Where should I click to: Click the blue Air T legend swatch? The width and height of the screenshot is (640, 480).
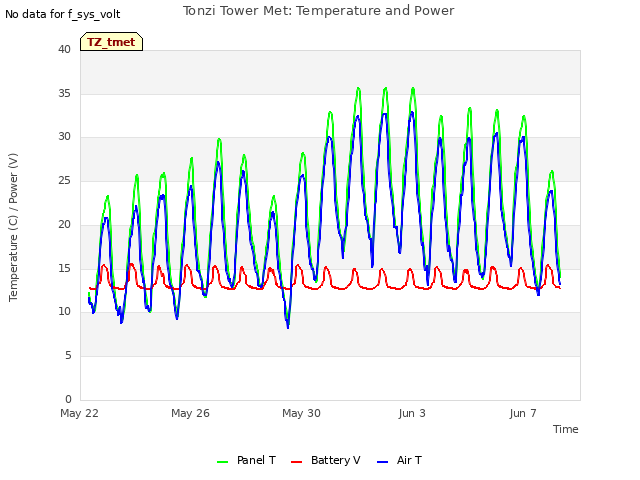[x=382, y=462]
